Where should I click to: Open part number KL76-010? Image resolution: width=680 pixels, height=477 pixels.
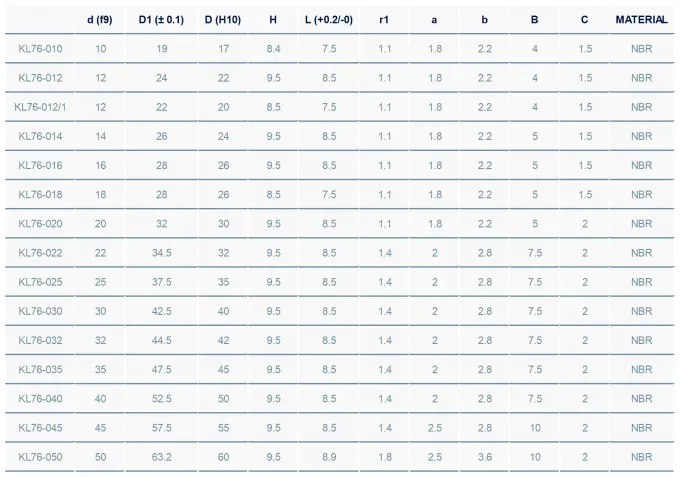tap(40, 48)
